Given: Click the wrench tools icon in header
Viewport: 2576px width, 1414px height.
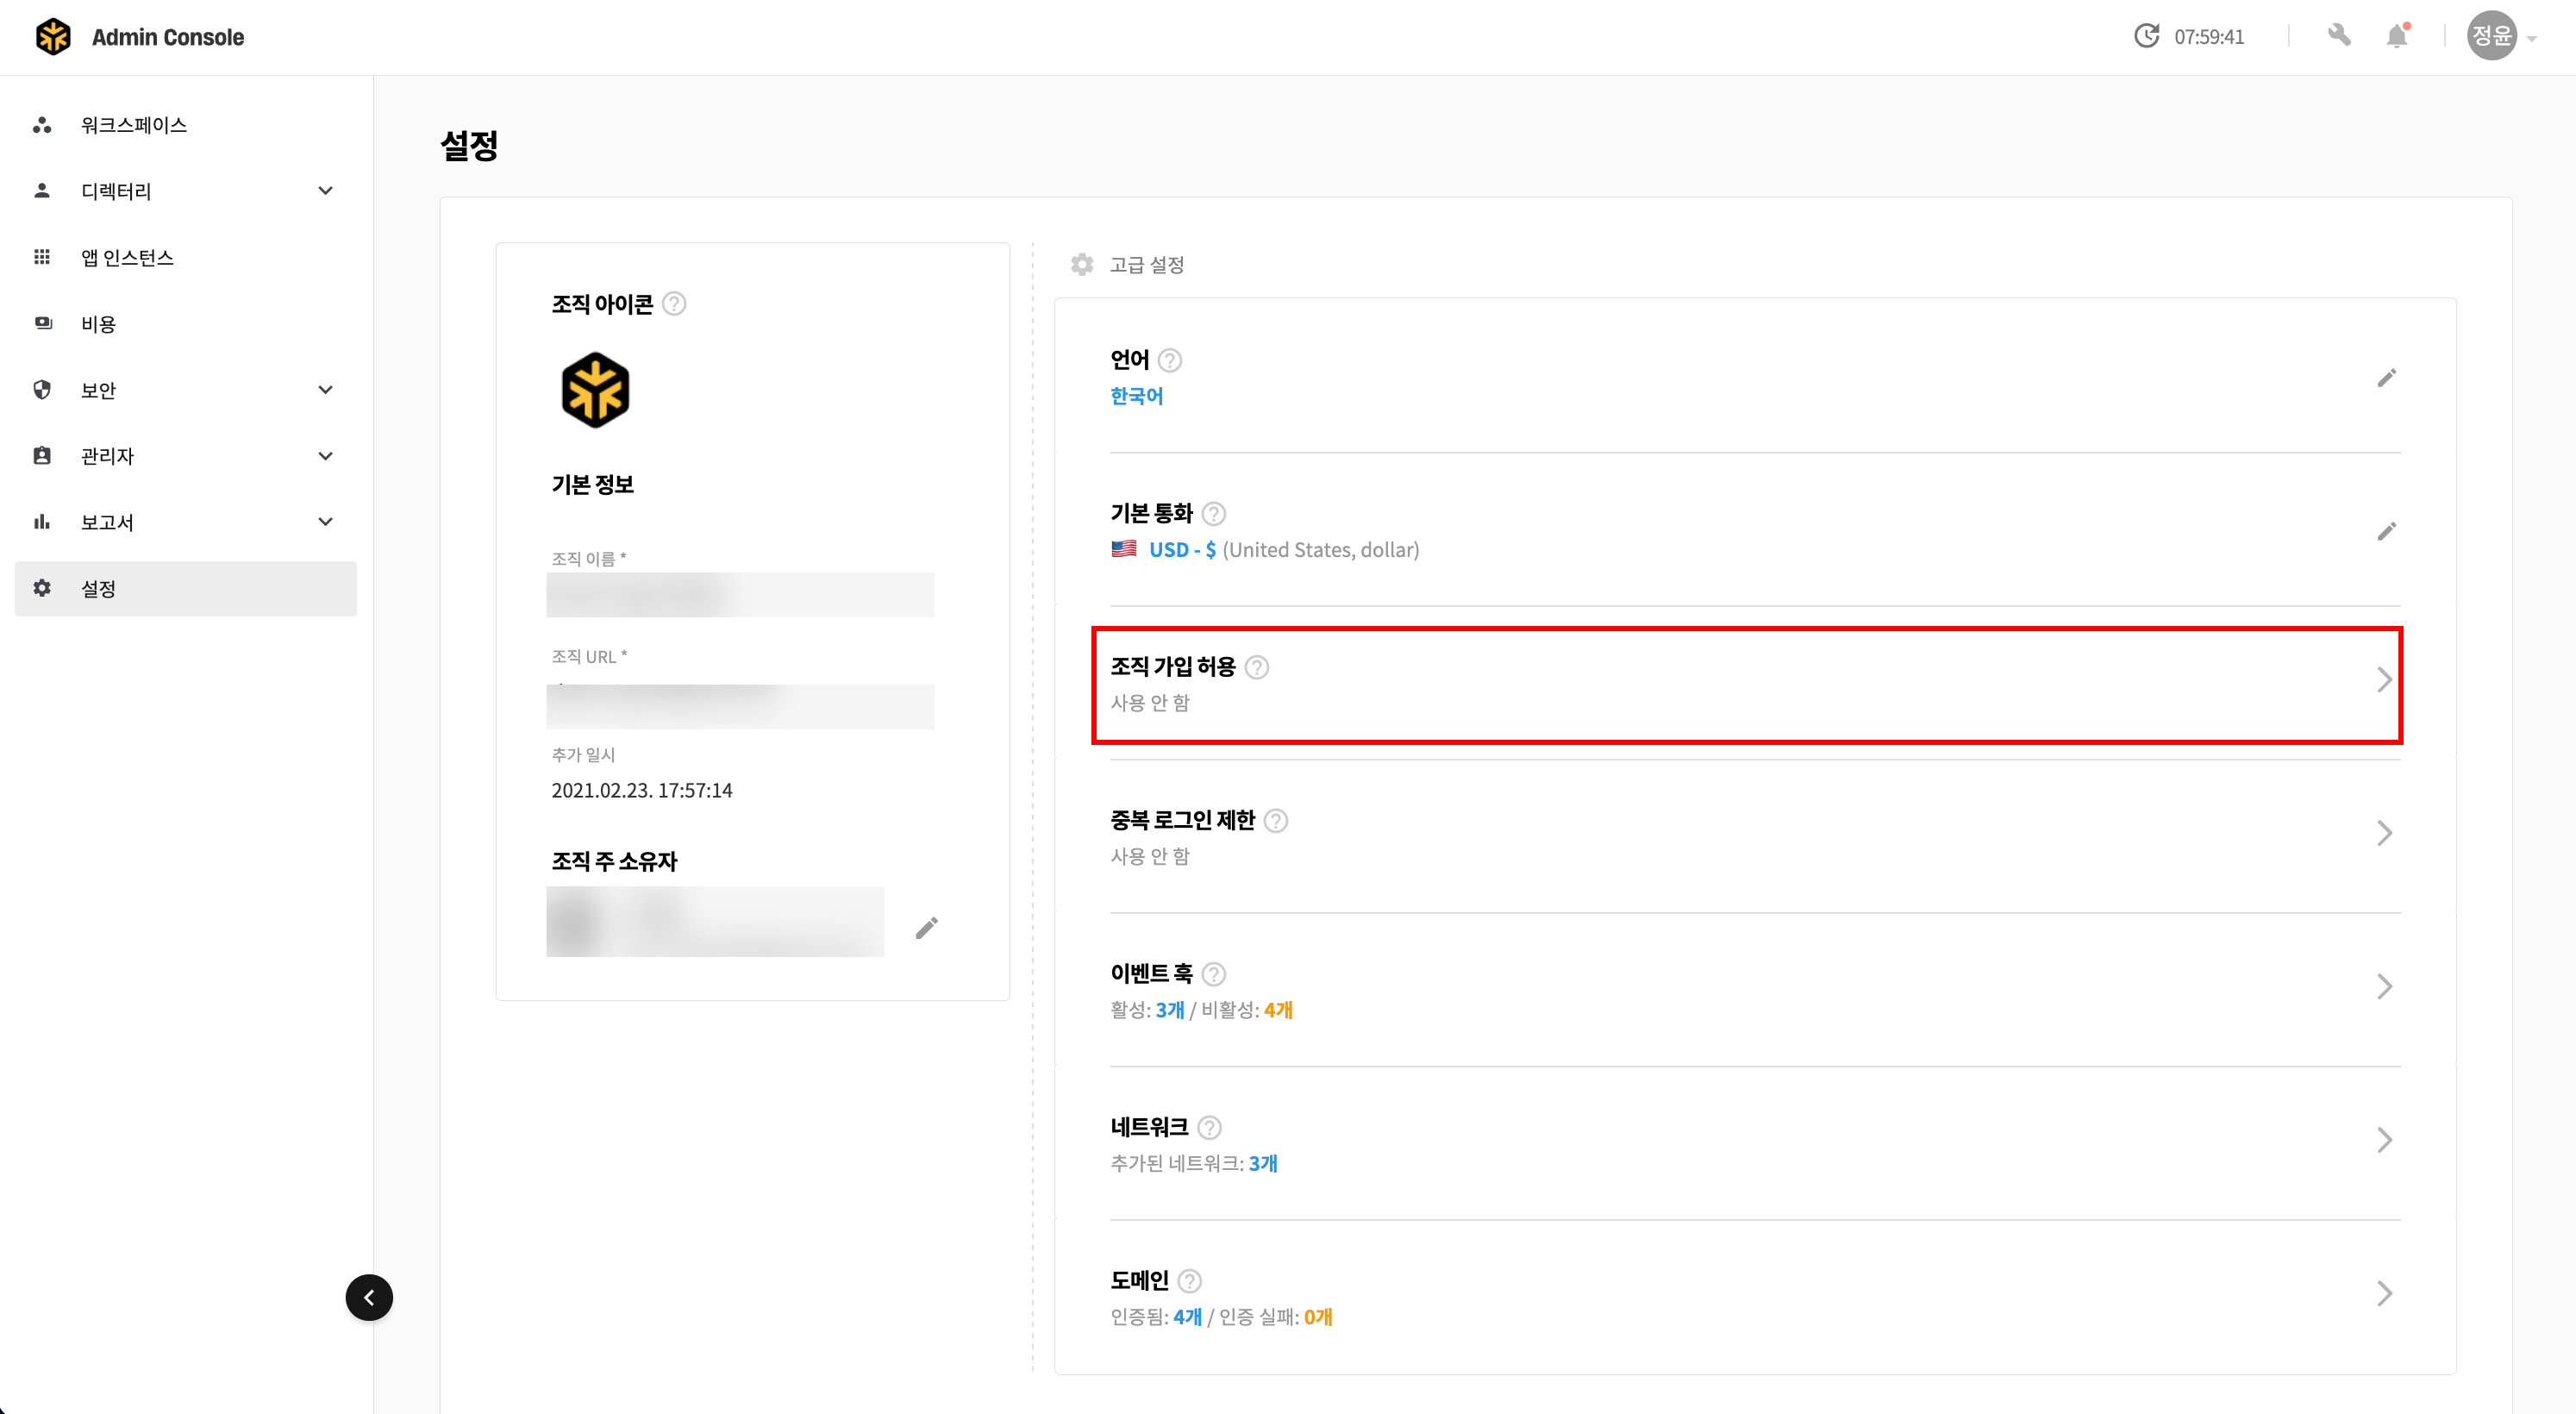Looking at the screenshot, I should coord(2338,37).
